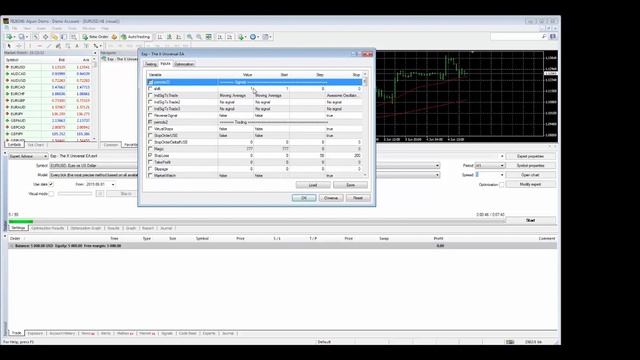Open the Expert Advisor type dropdown
Screen dimensions: 640x360
(x=28, y=156)
